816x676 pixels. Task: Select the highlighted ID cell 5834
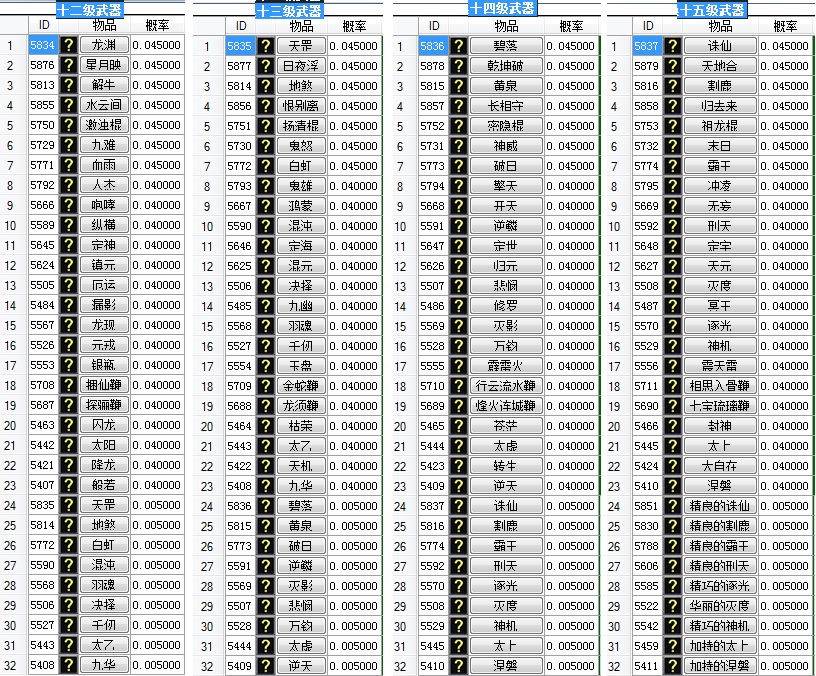[43, 45]
